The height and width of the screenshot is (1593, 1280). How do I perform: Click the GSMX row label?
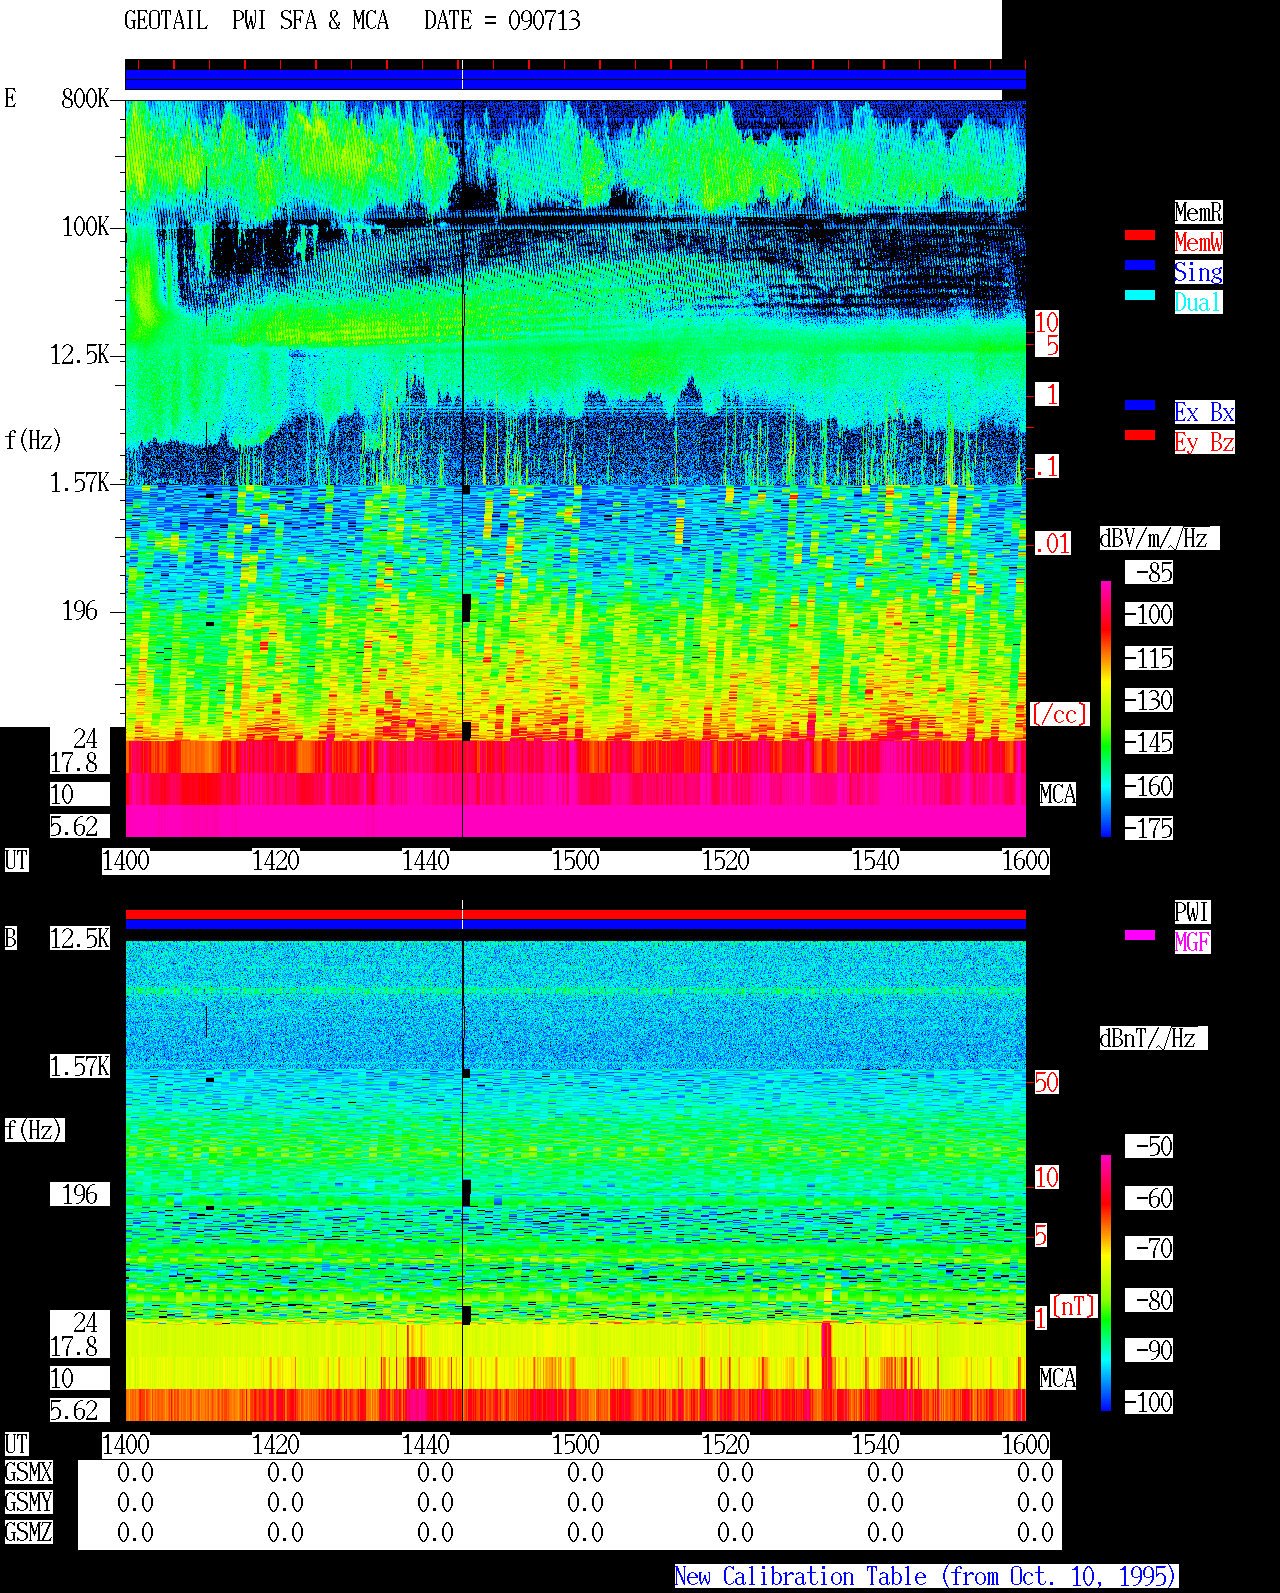[29, 1473]
